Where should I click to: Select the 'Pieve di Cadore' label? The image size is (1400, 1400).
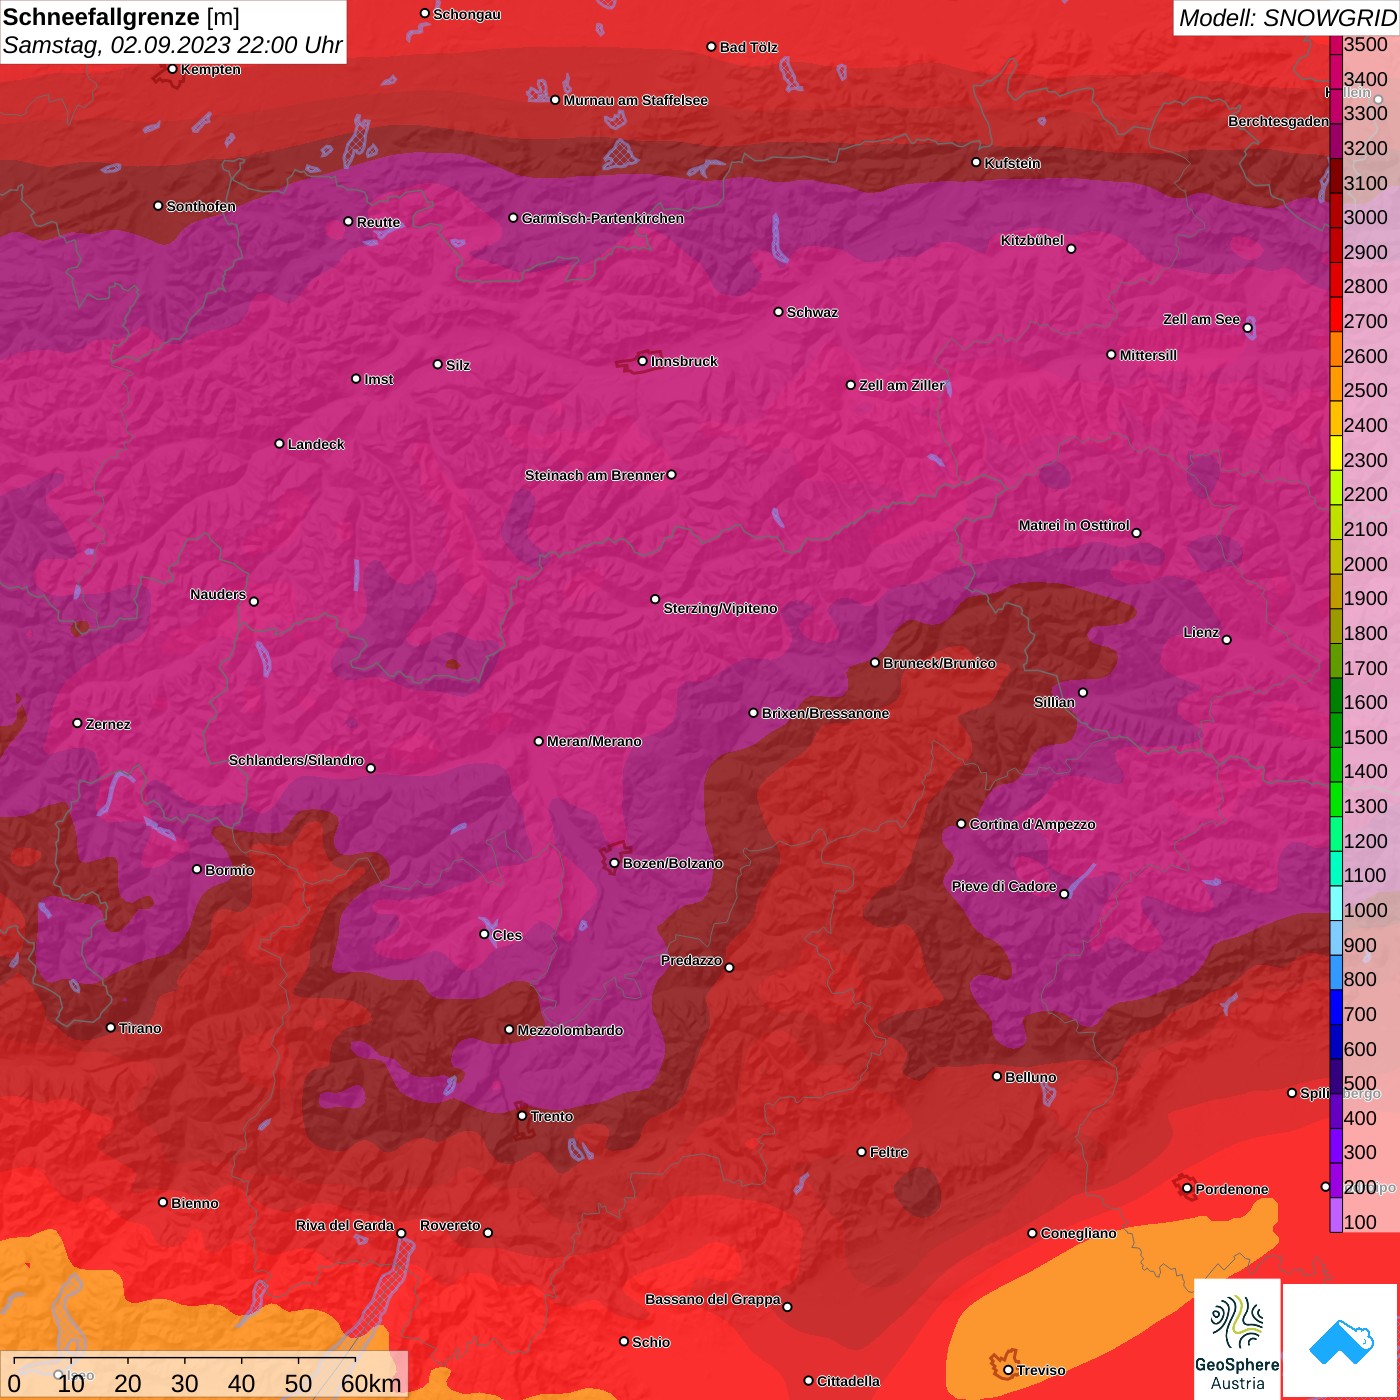[x=1004, y=886]
